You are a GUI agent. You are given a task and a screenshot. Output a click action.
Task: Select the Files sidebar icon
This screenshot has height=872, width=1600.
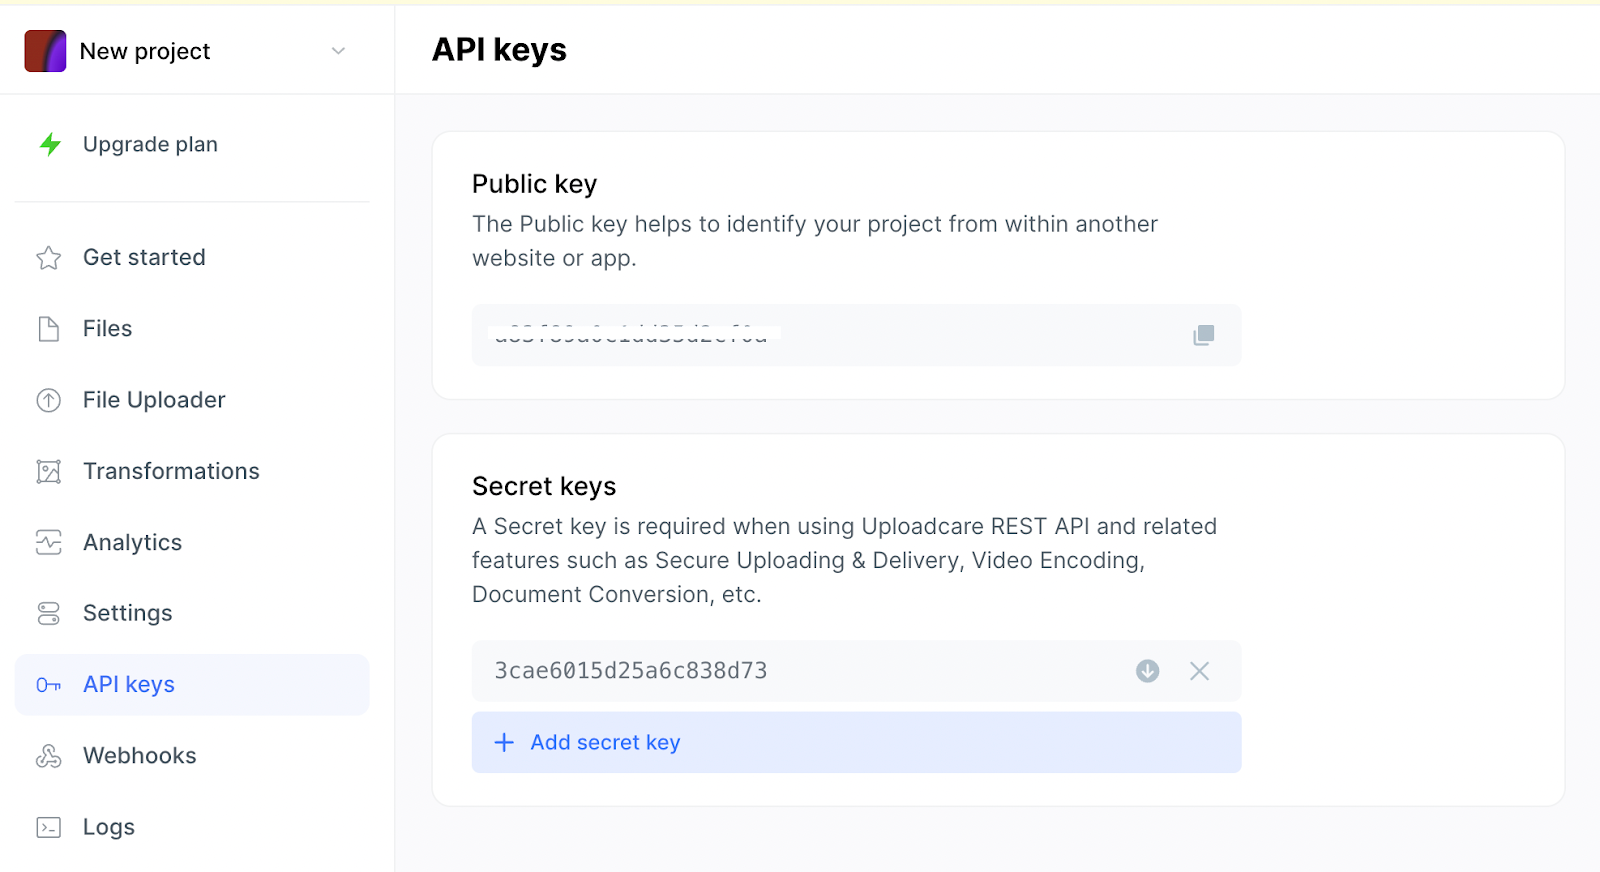click(48, 328)
